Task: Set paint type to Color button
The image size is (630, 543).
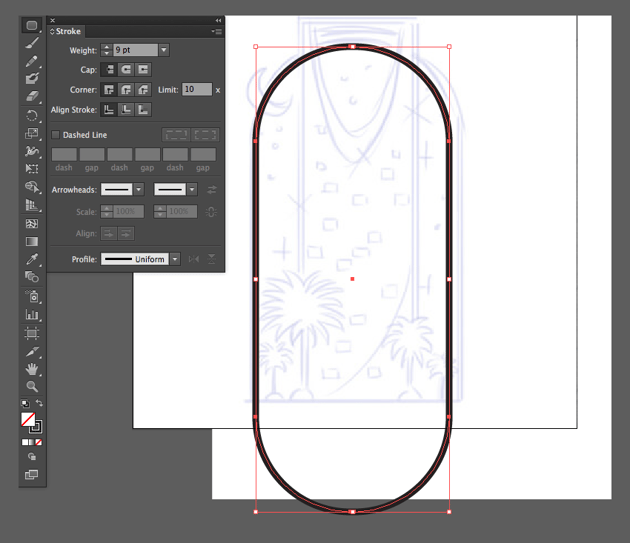Action: [25, 442]
